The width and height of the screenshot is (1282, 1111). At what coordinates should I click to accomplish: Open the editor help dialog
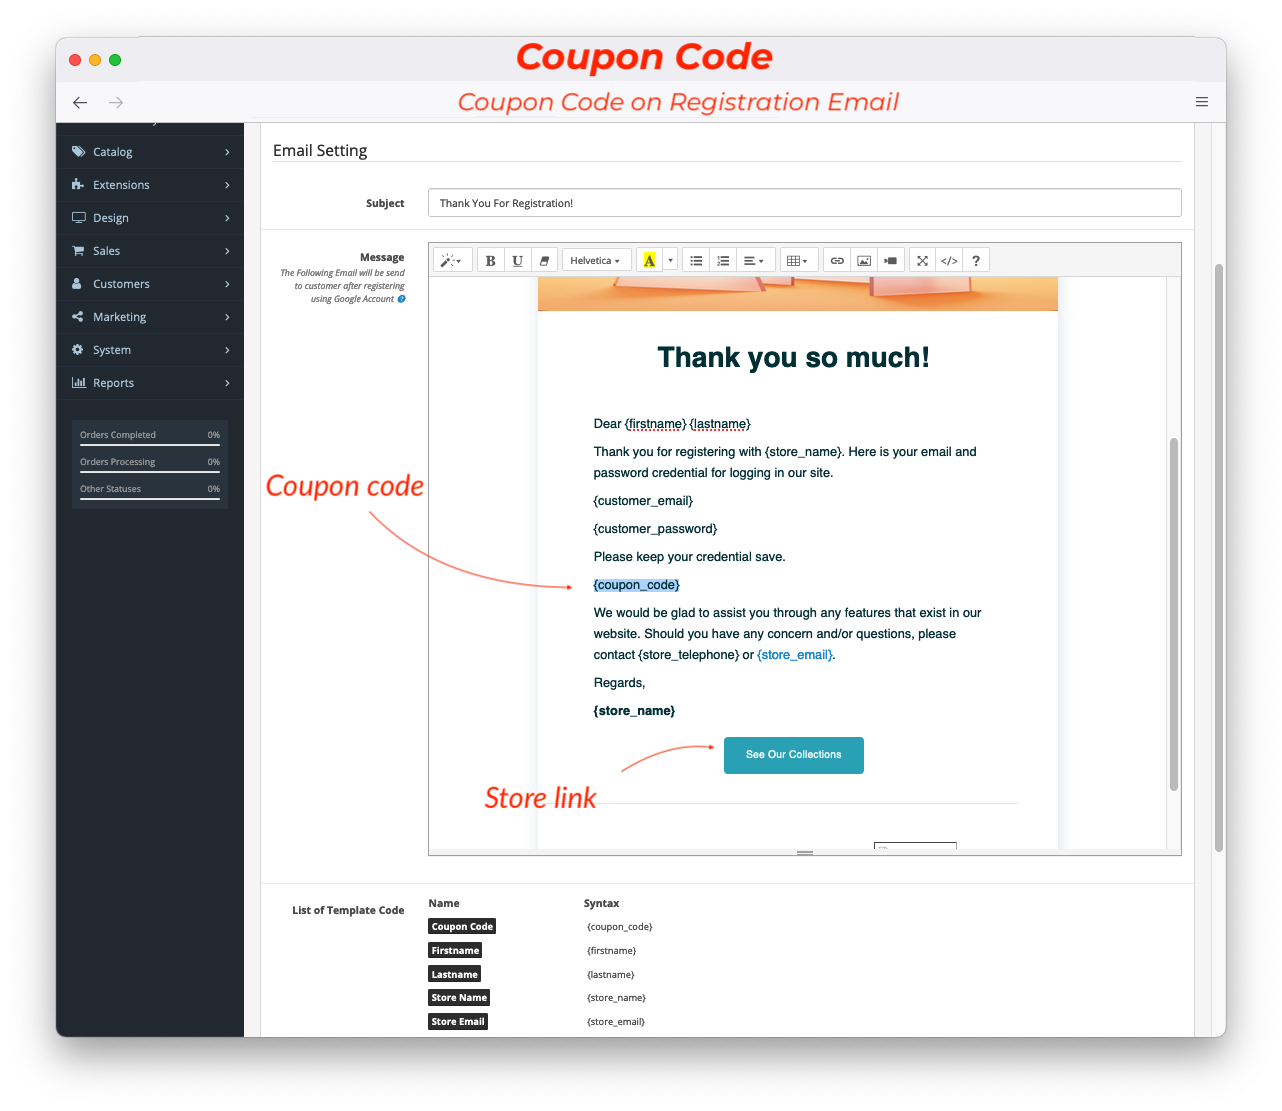coord(976,261)
